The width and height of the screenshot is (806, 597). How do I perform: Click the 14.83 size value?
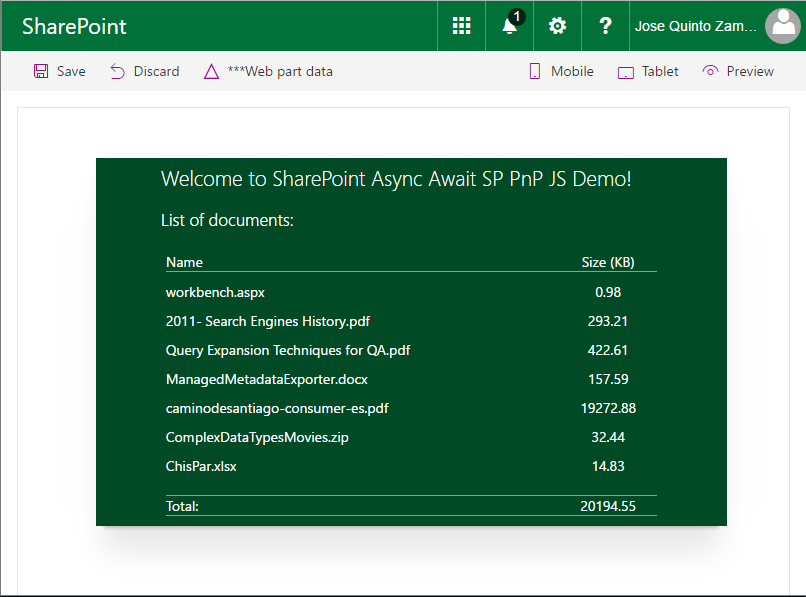608,466
